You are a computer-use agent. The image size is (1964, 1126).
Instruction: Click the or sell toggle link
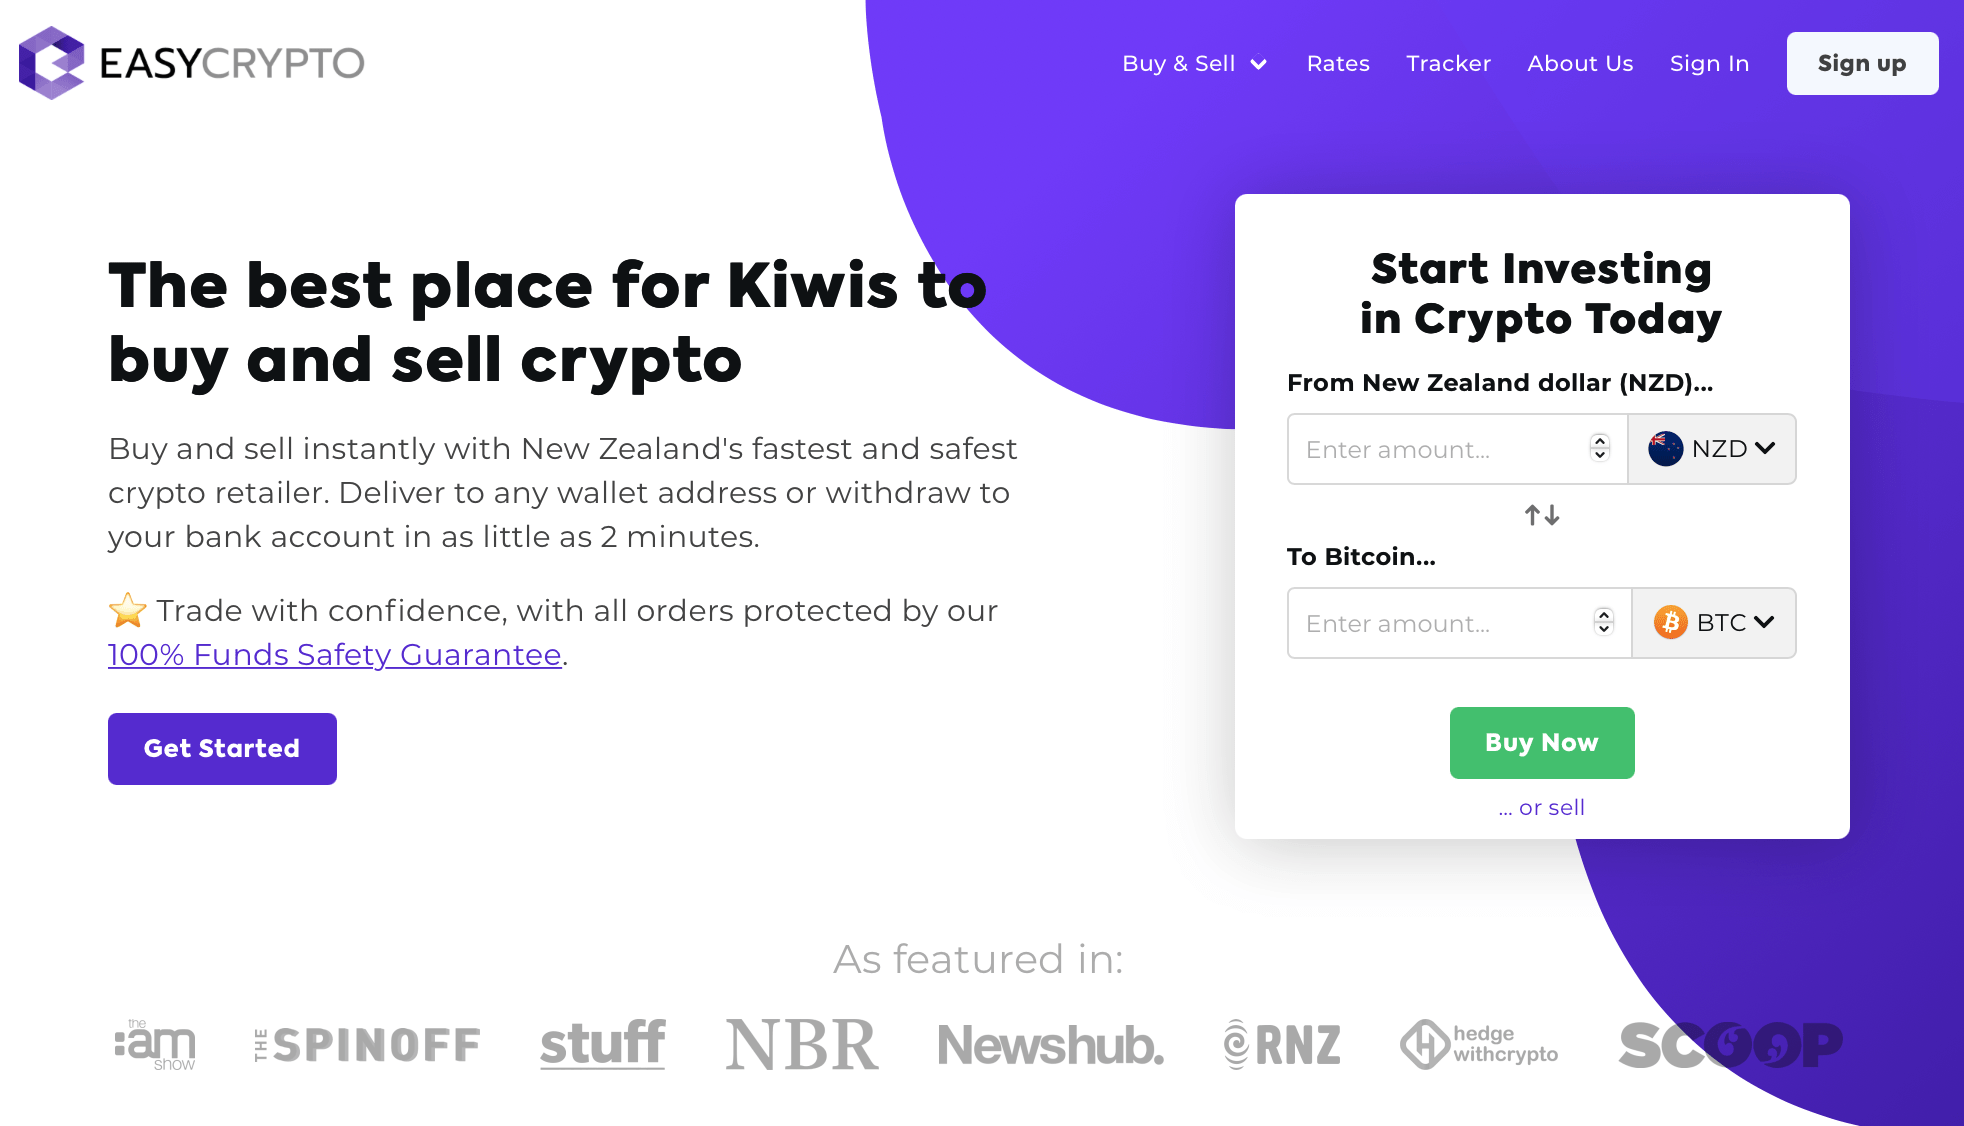pos(1543,808)
